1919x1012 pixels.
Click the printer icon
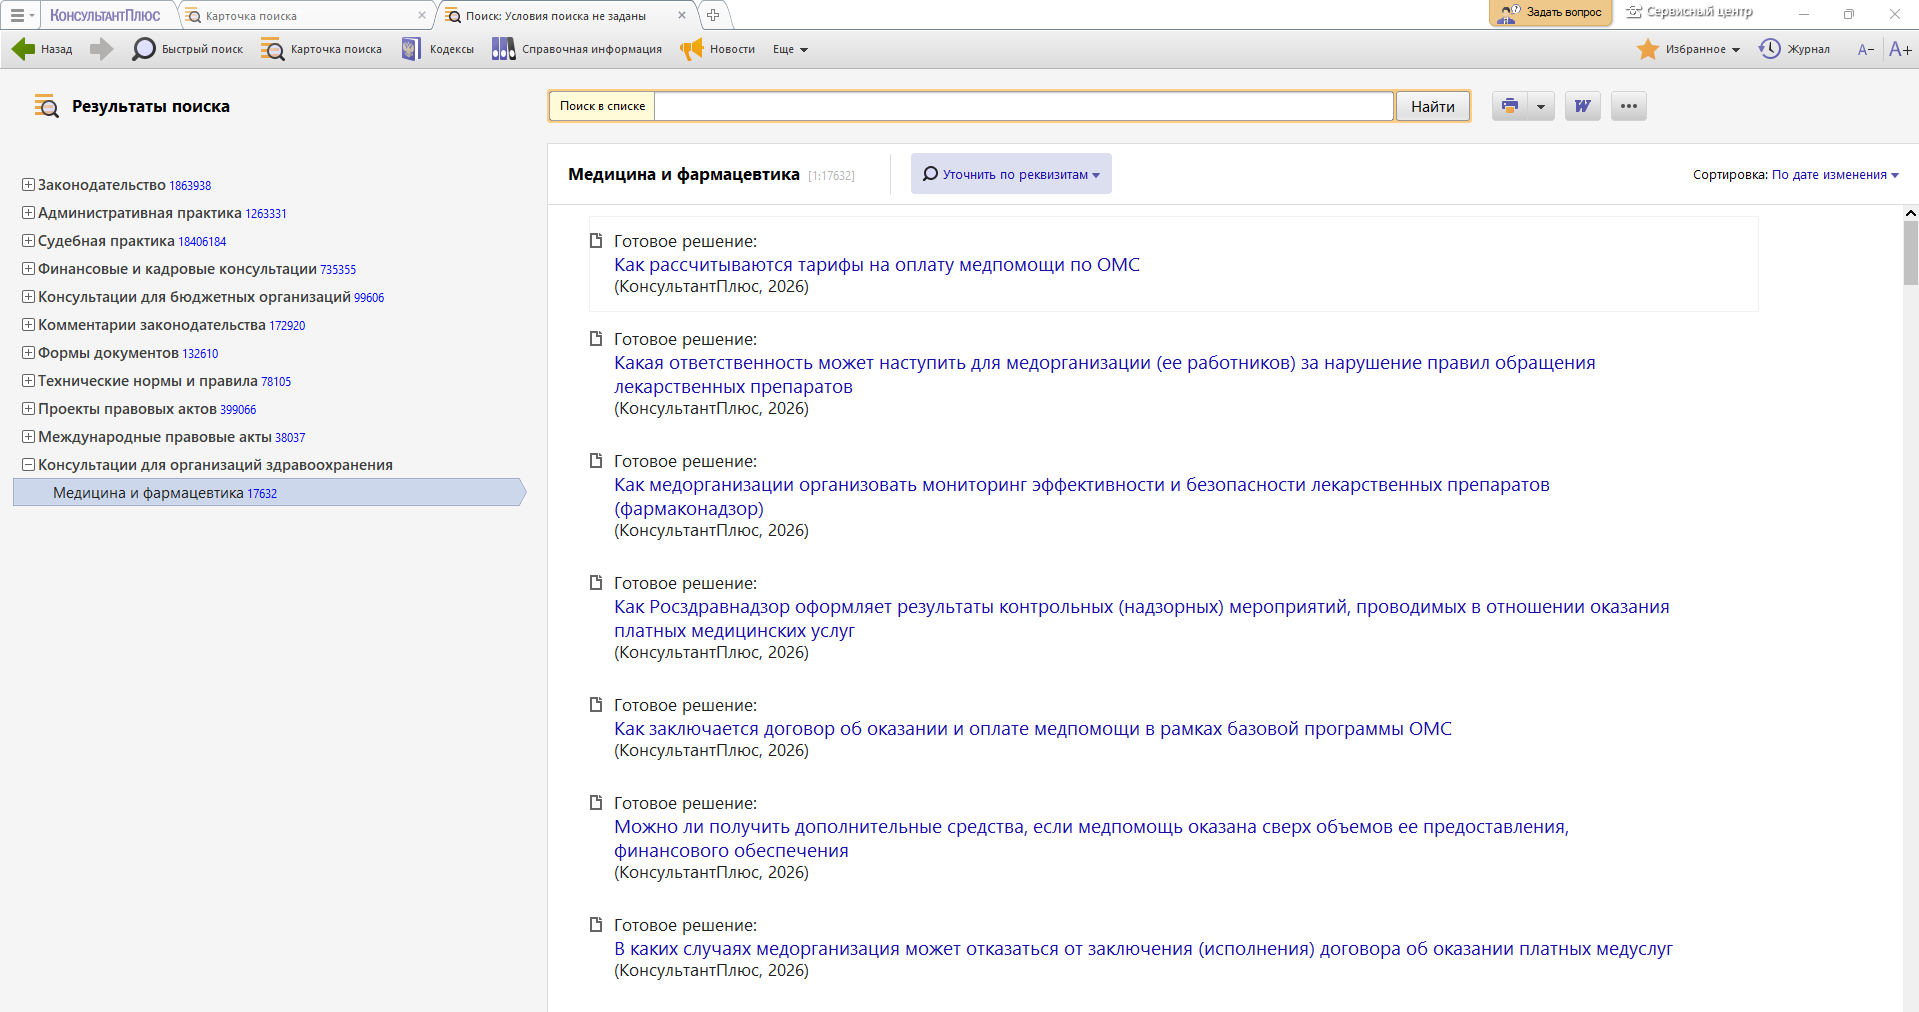(1510, 106)
